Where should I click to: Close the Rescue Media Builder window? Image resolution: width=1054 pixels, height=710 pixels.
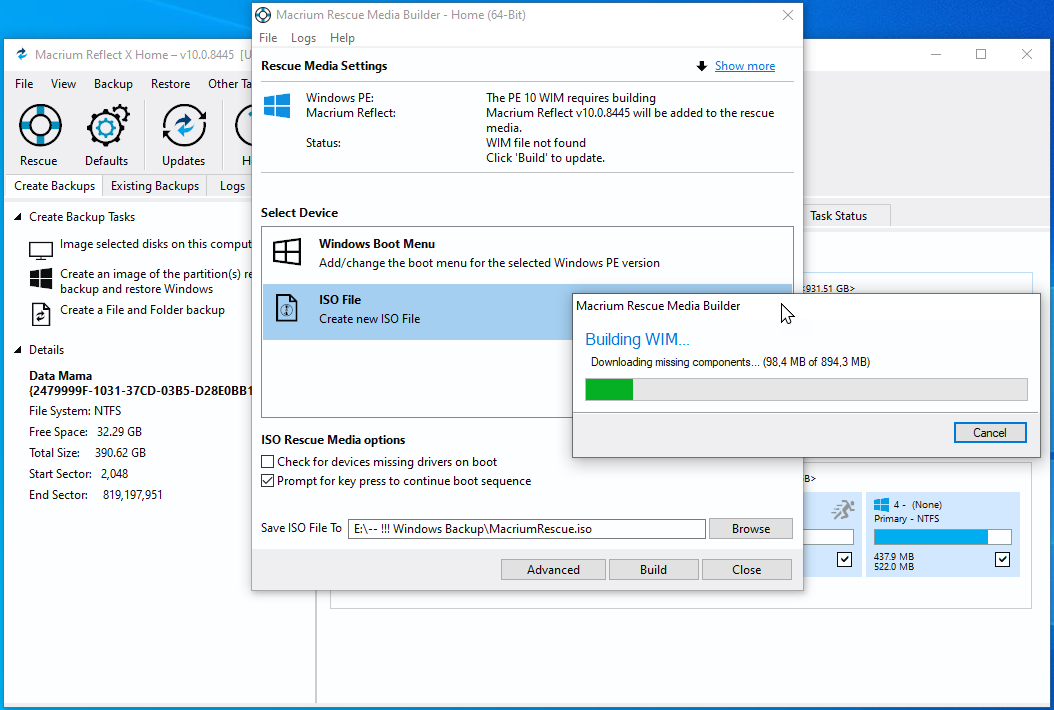[788, 15]
